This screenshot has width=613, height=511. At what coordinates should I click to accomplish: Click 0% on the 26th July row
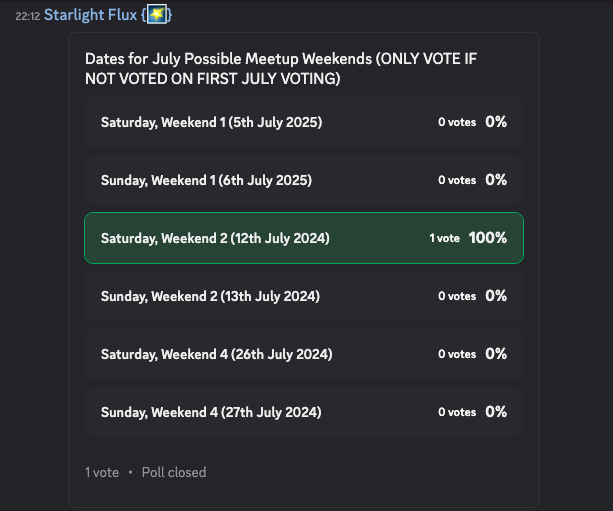pyautogui.click(x=496, y=353)
